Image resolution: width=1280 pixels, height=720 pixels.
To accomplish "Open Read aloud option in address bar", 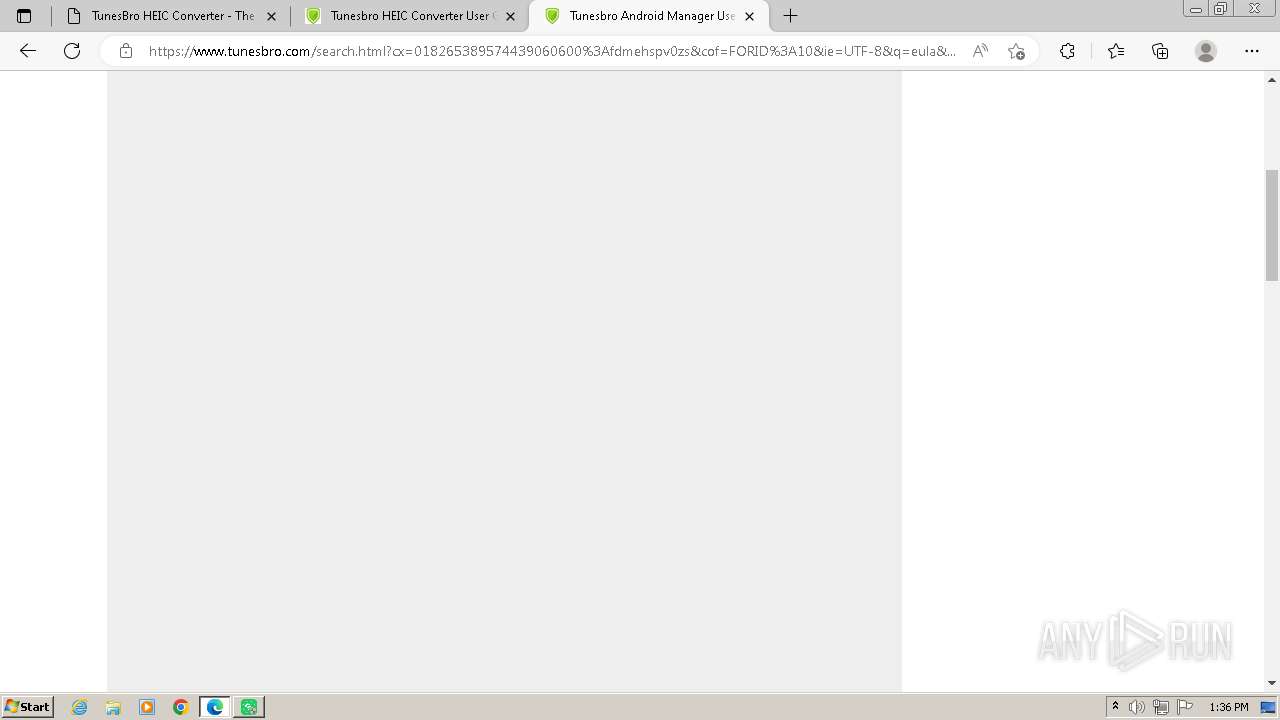I will coord(980,51).
